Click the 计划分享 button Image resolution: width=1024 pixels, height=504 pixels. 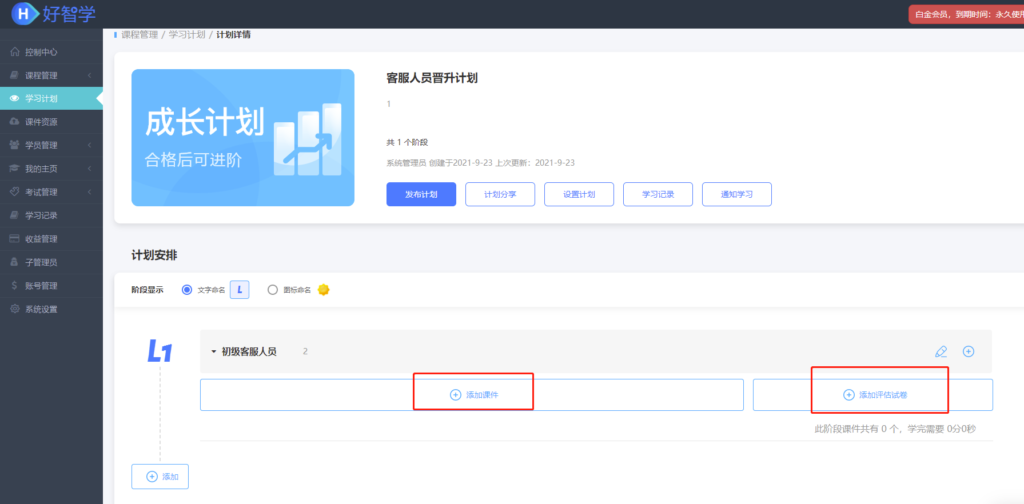coord(500,195)
